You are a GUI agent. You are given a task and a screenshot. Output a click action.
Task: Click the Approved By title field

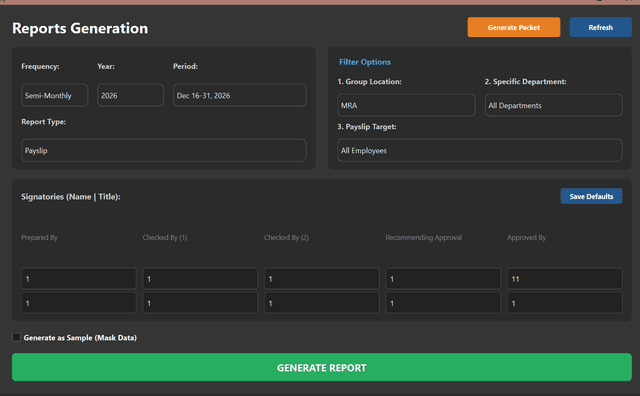pyautogui.click(x=564, y=303)
